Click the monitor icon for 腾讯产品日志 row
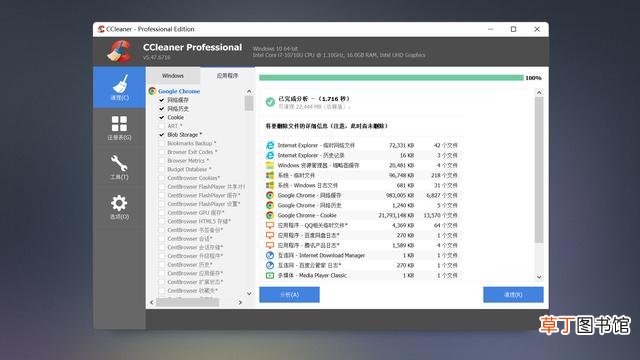The height and width of the screenshot is (360, 640). pyautogui.click(x=270, y=245)
